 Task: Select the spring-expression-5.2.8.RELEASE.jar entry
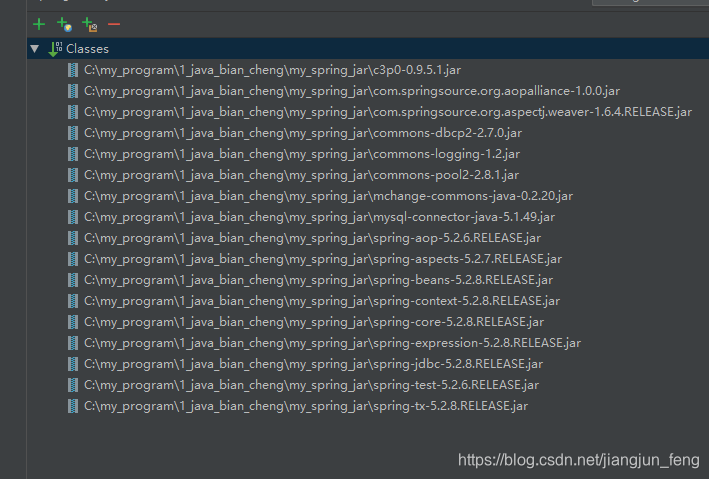point(333,343)
